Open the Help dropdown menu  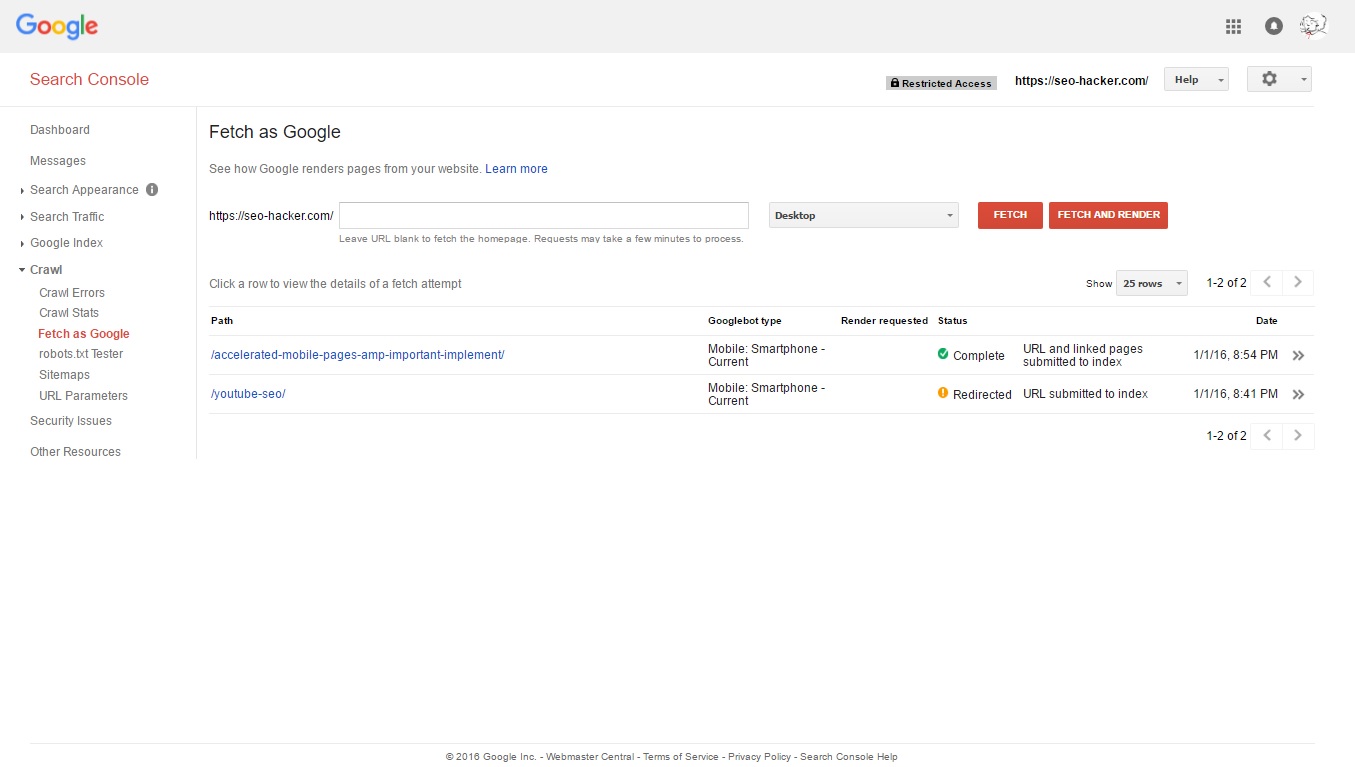(1195, 80)
